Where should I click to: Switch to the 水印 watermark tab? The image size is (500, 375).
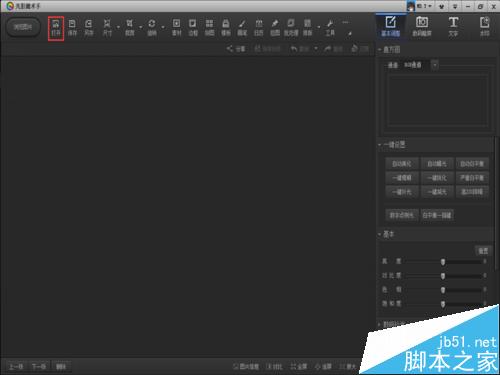(485, 27)
